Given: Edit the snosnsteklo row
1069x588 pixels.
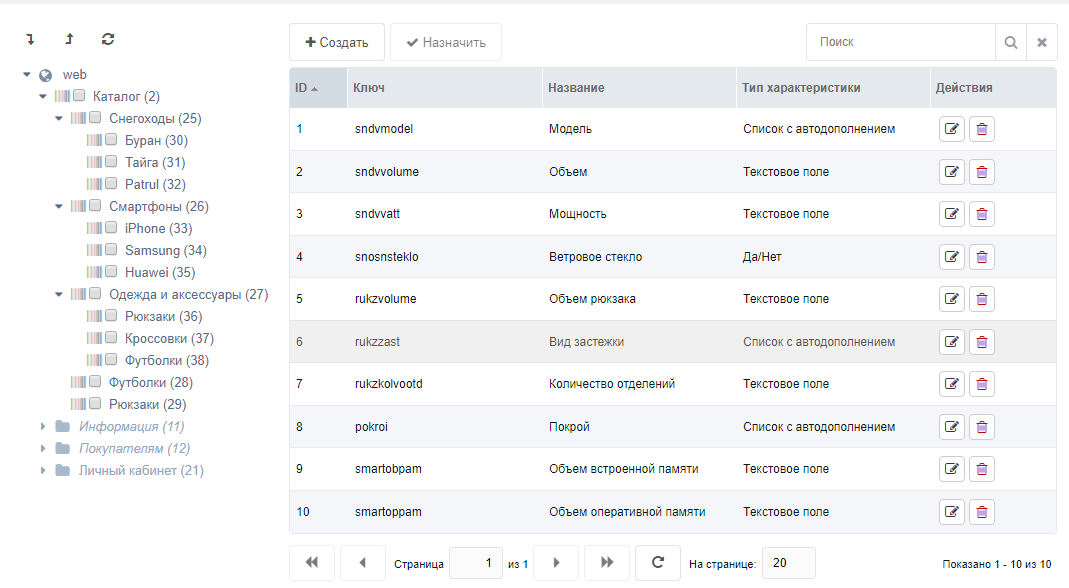Looking at the screenshot, I should (x=952, y=257).
